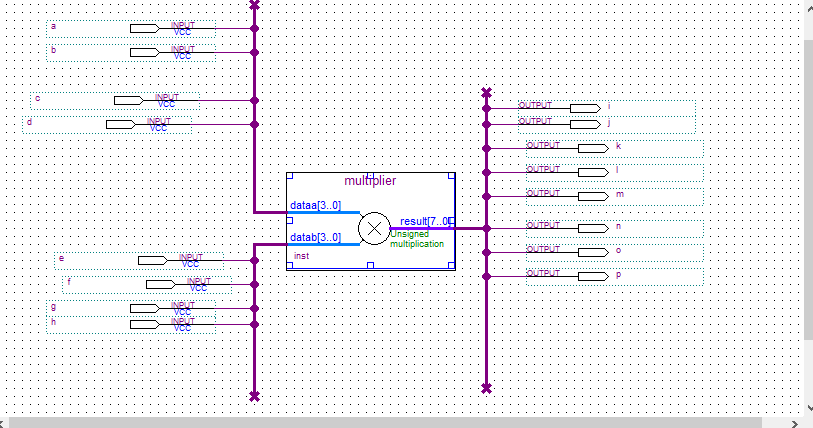The image size is (813, 428).
Task: Select output pin symbol for j
Action: pyautogui.click(x=585, y=125)
